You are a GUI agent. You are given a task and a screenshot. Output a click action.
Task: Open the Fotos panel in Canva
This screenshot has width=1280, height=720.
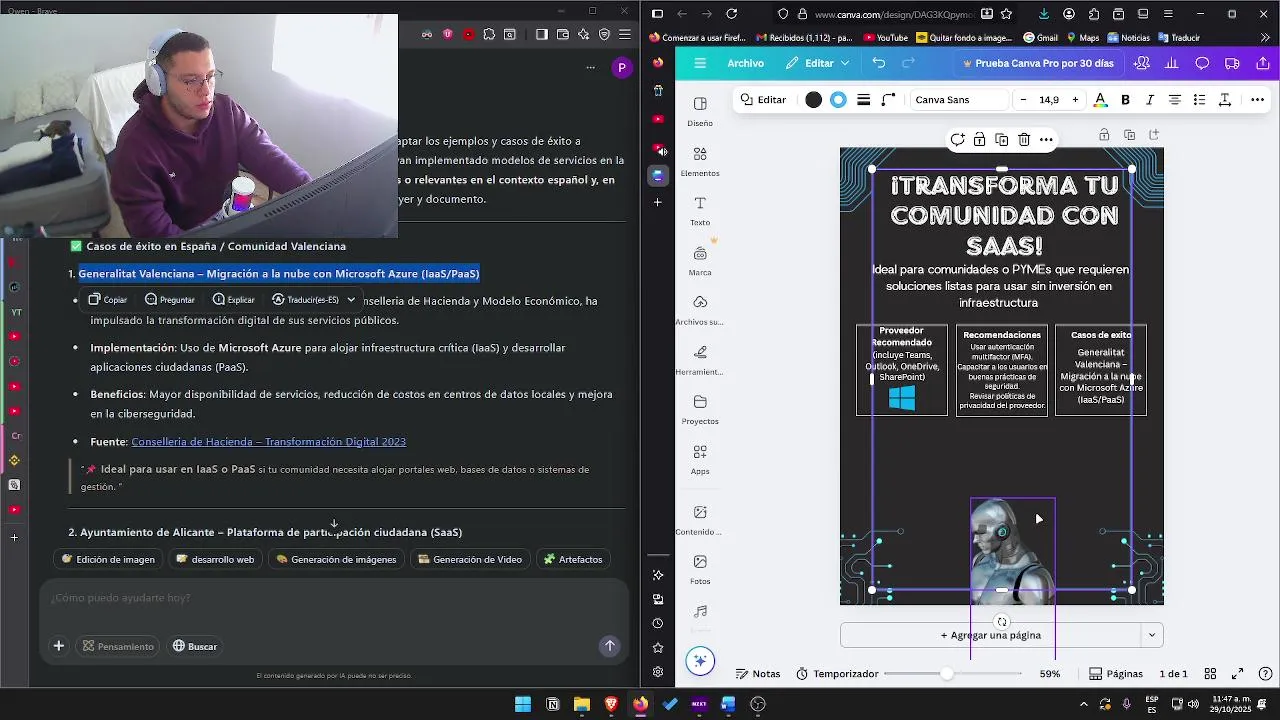pos(700,568)
